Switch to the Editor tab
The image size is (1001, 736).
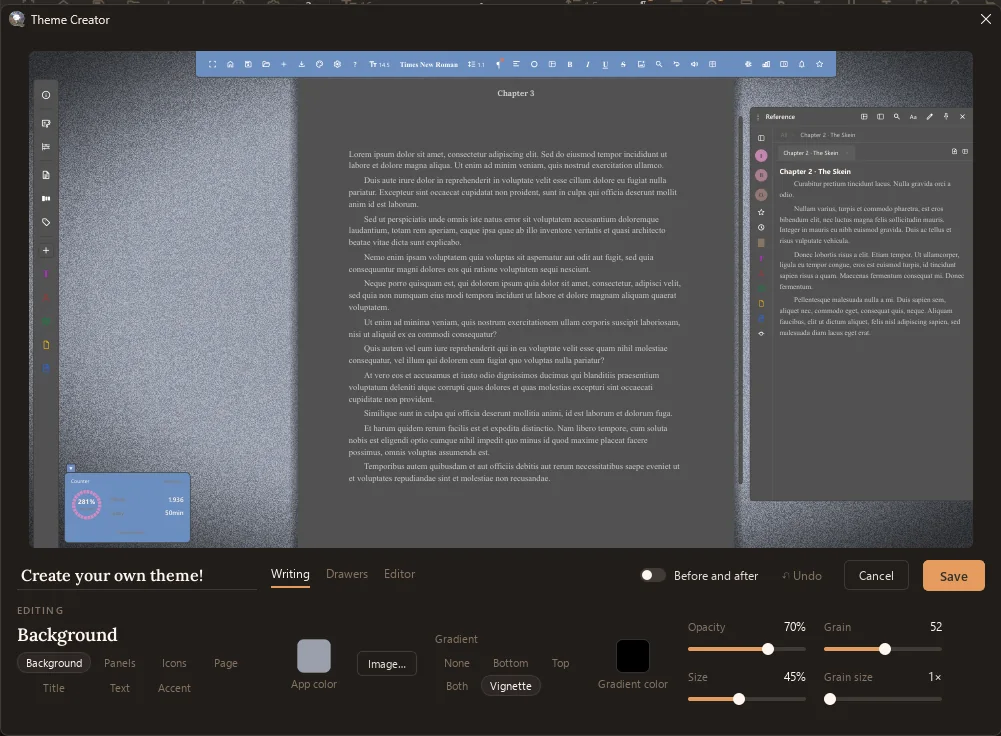point(399,574)
